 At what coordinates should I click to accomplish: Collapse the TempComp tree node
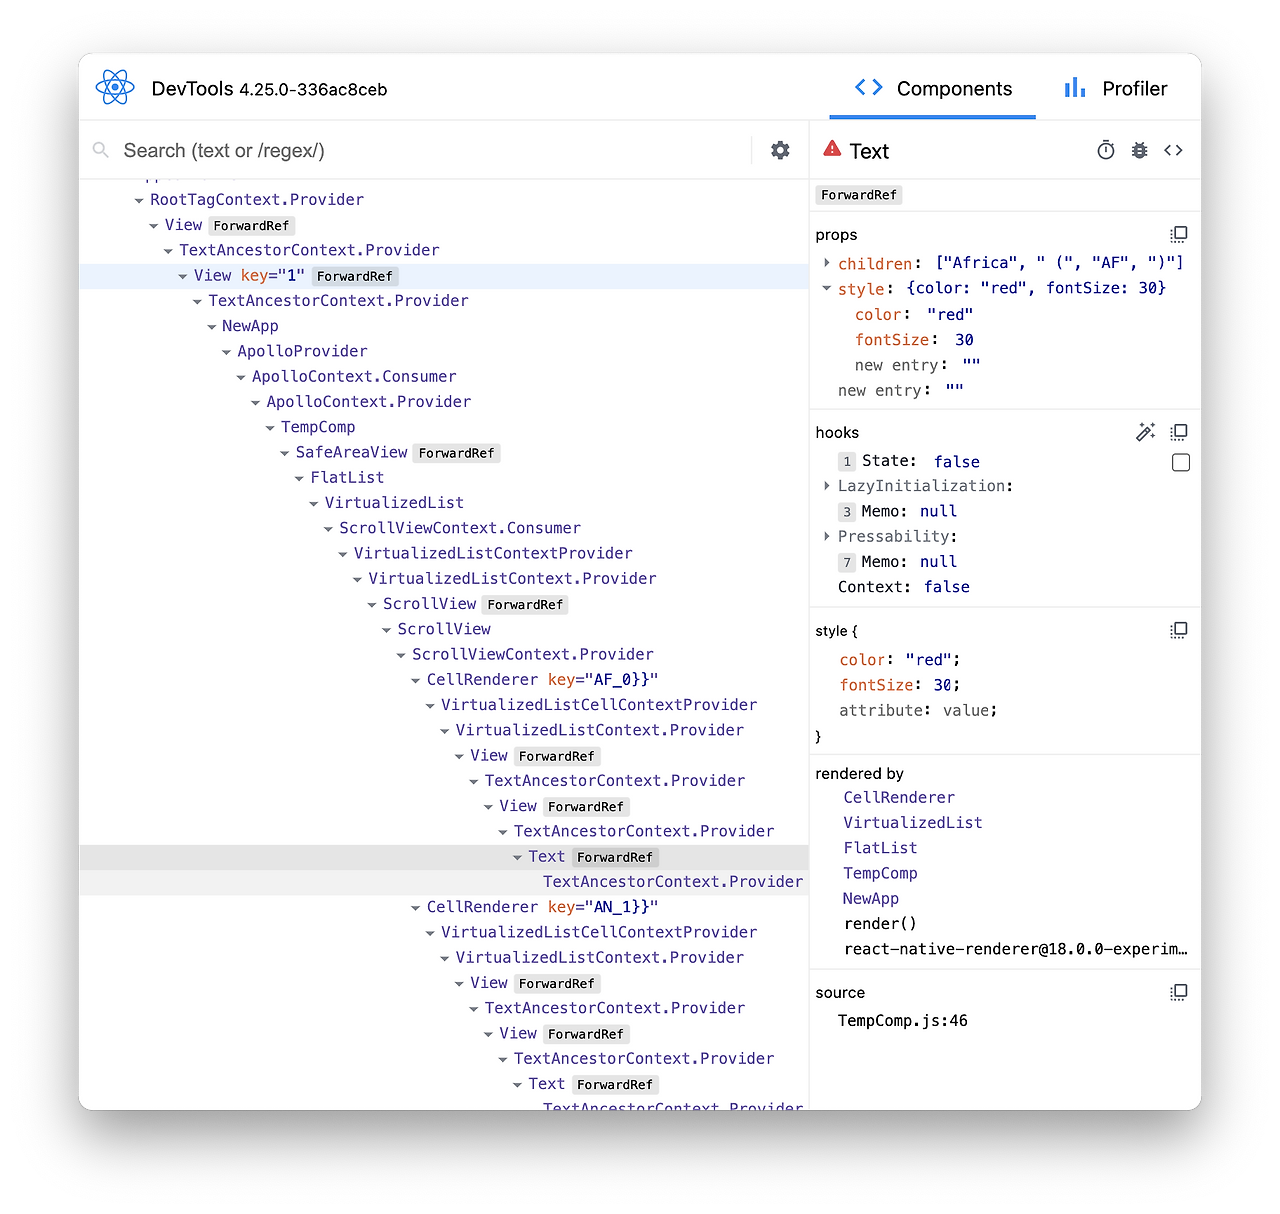point(270,427)
